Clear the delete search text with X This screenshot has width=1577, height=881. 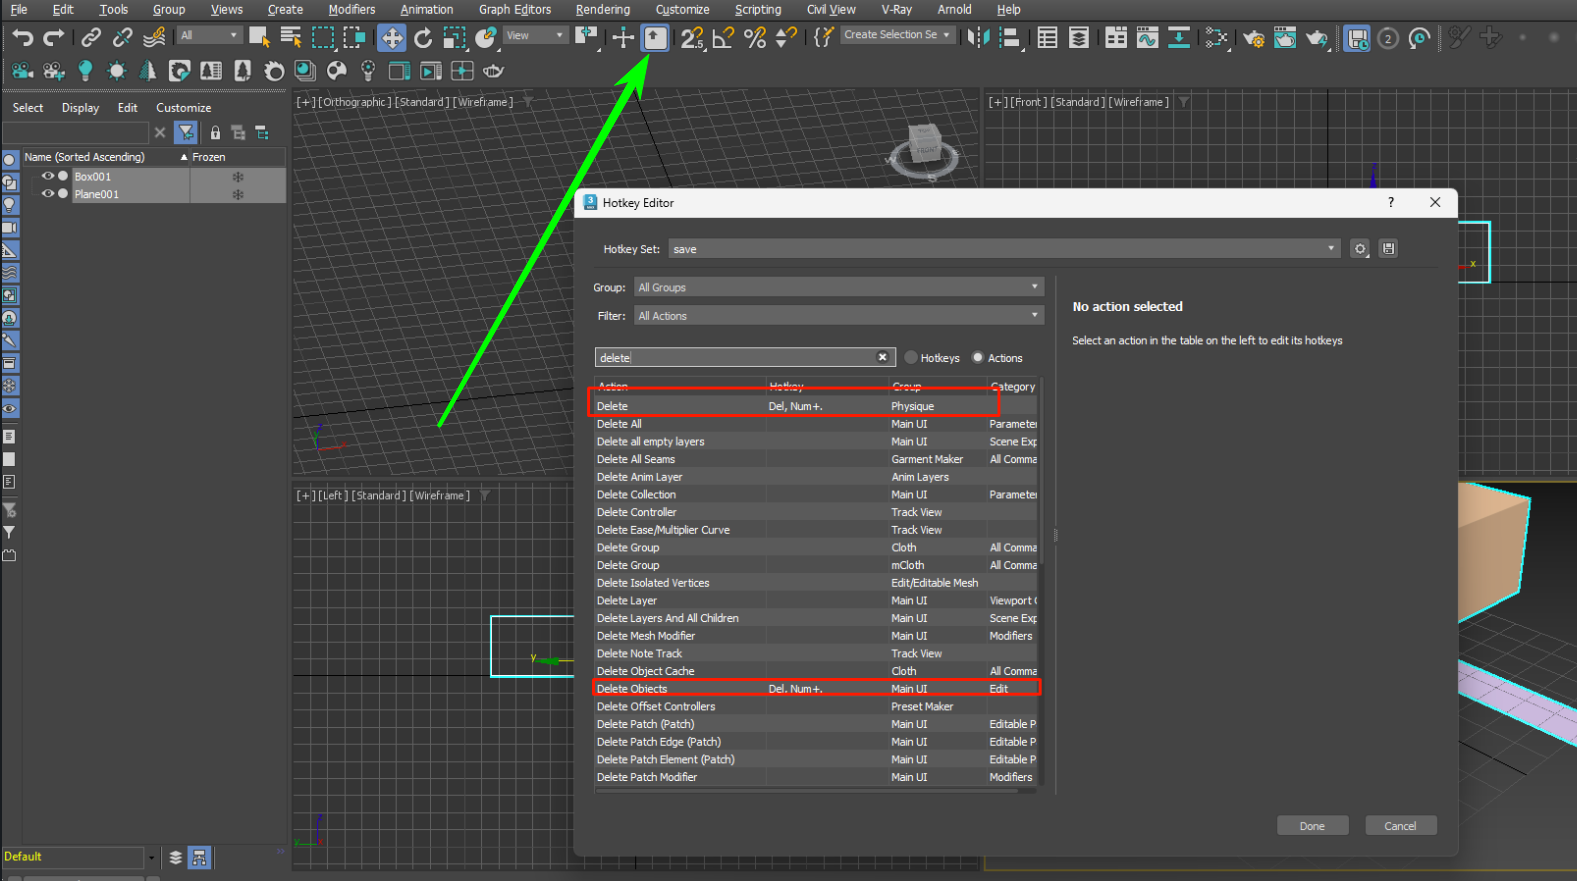[882, 357]
